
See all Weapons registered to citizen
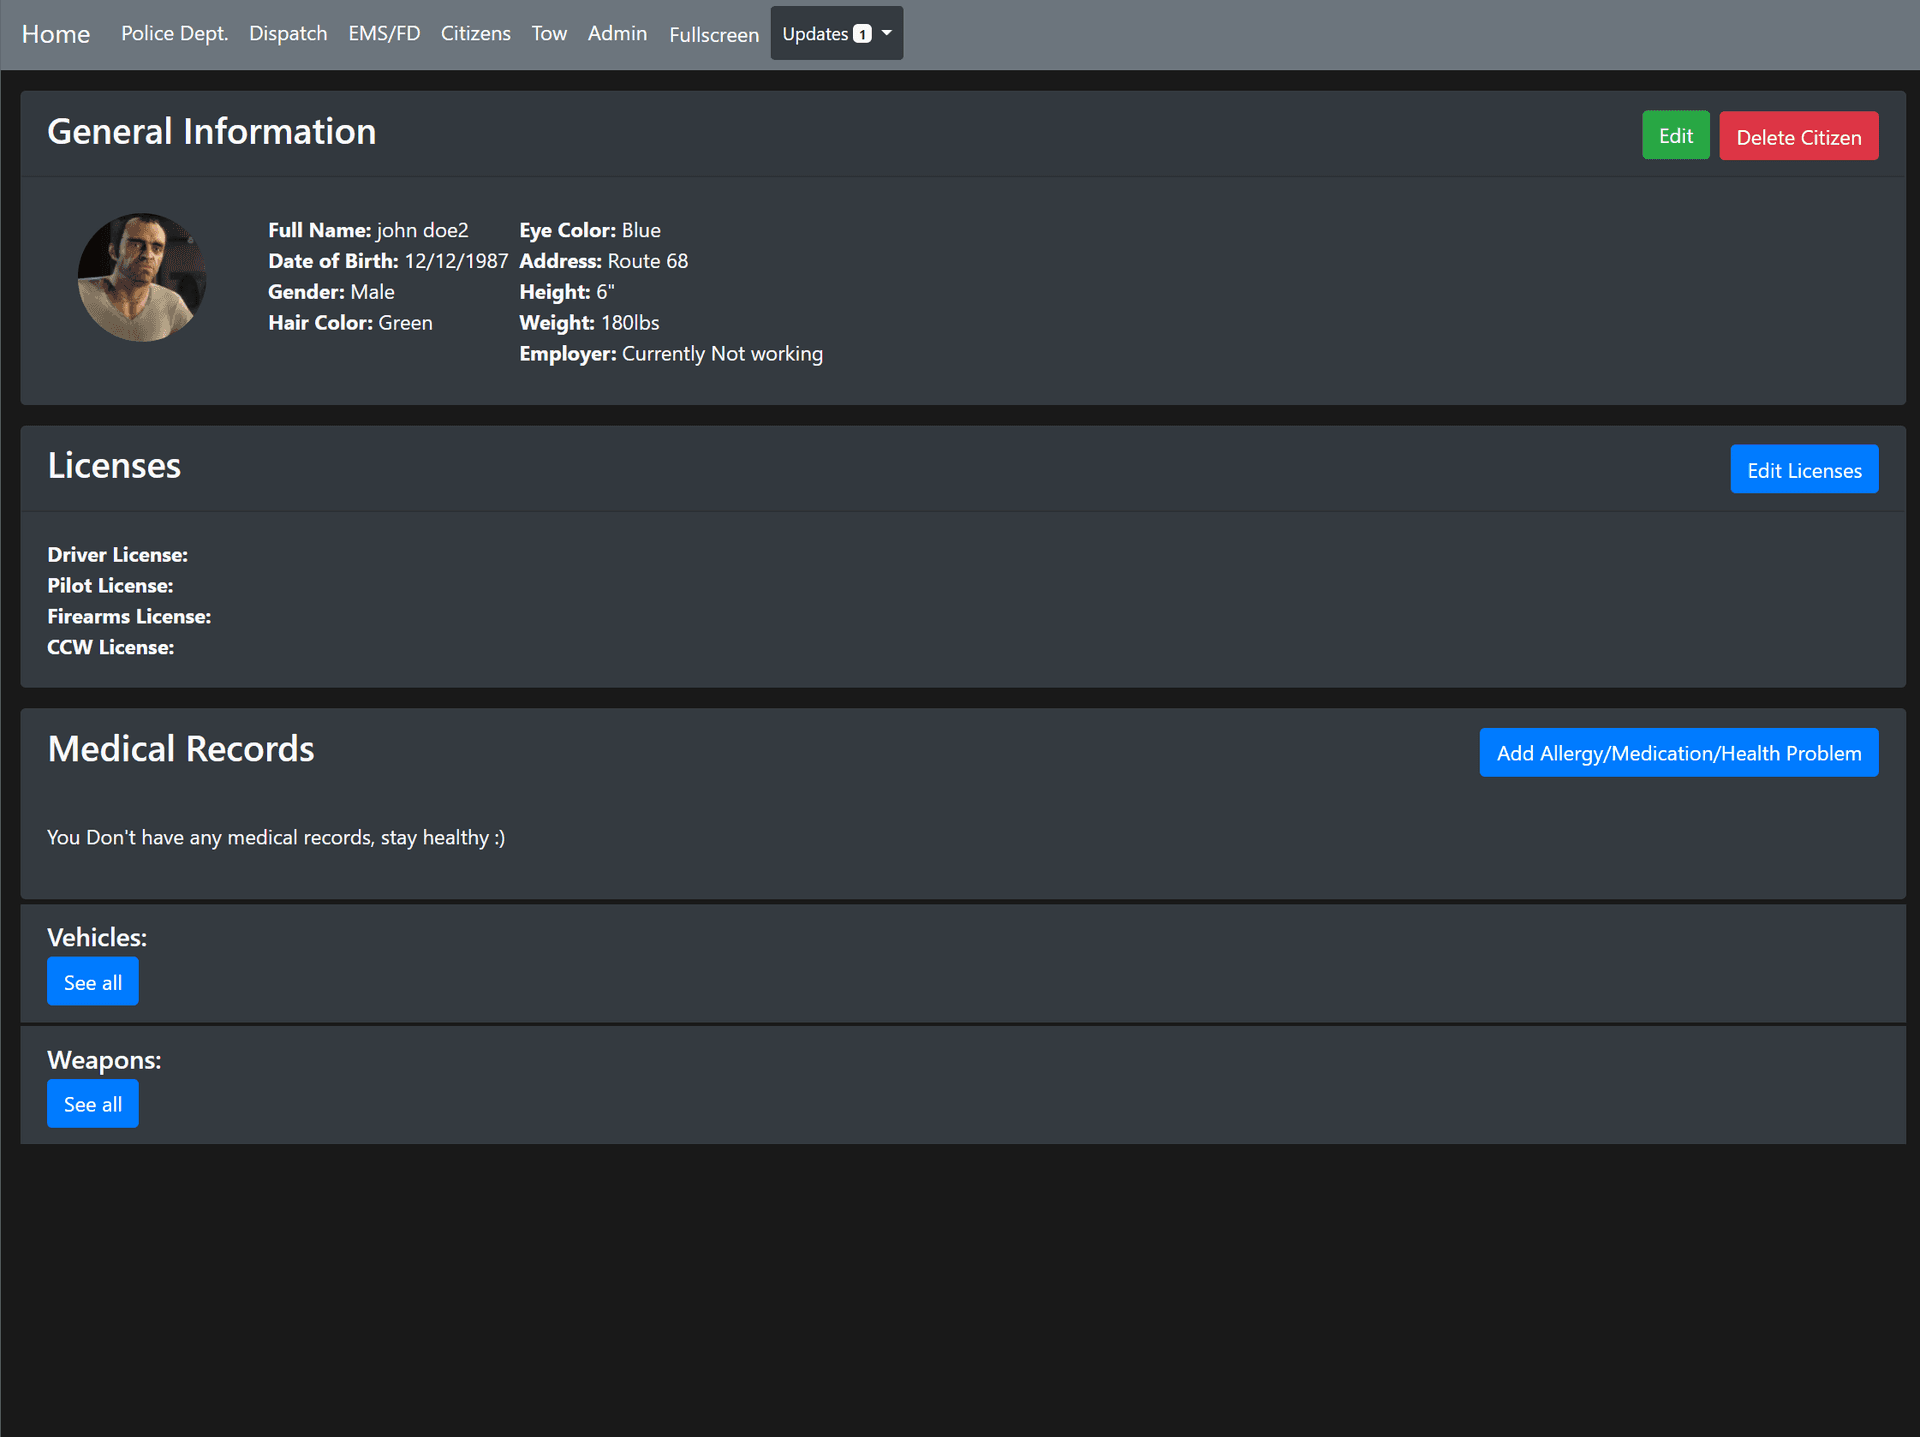[94, 1103]
